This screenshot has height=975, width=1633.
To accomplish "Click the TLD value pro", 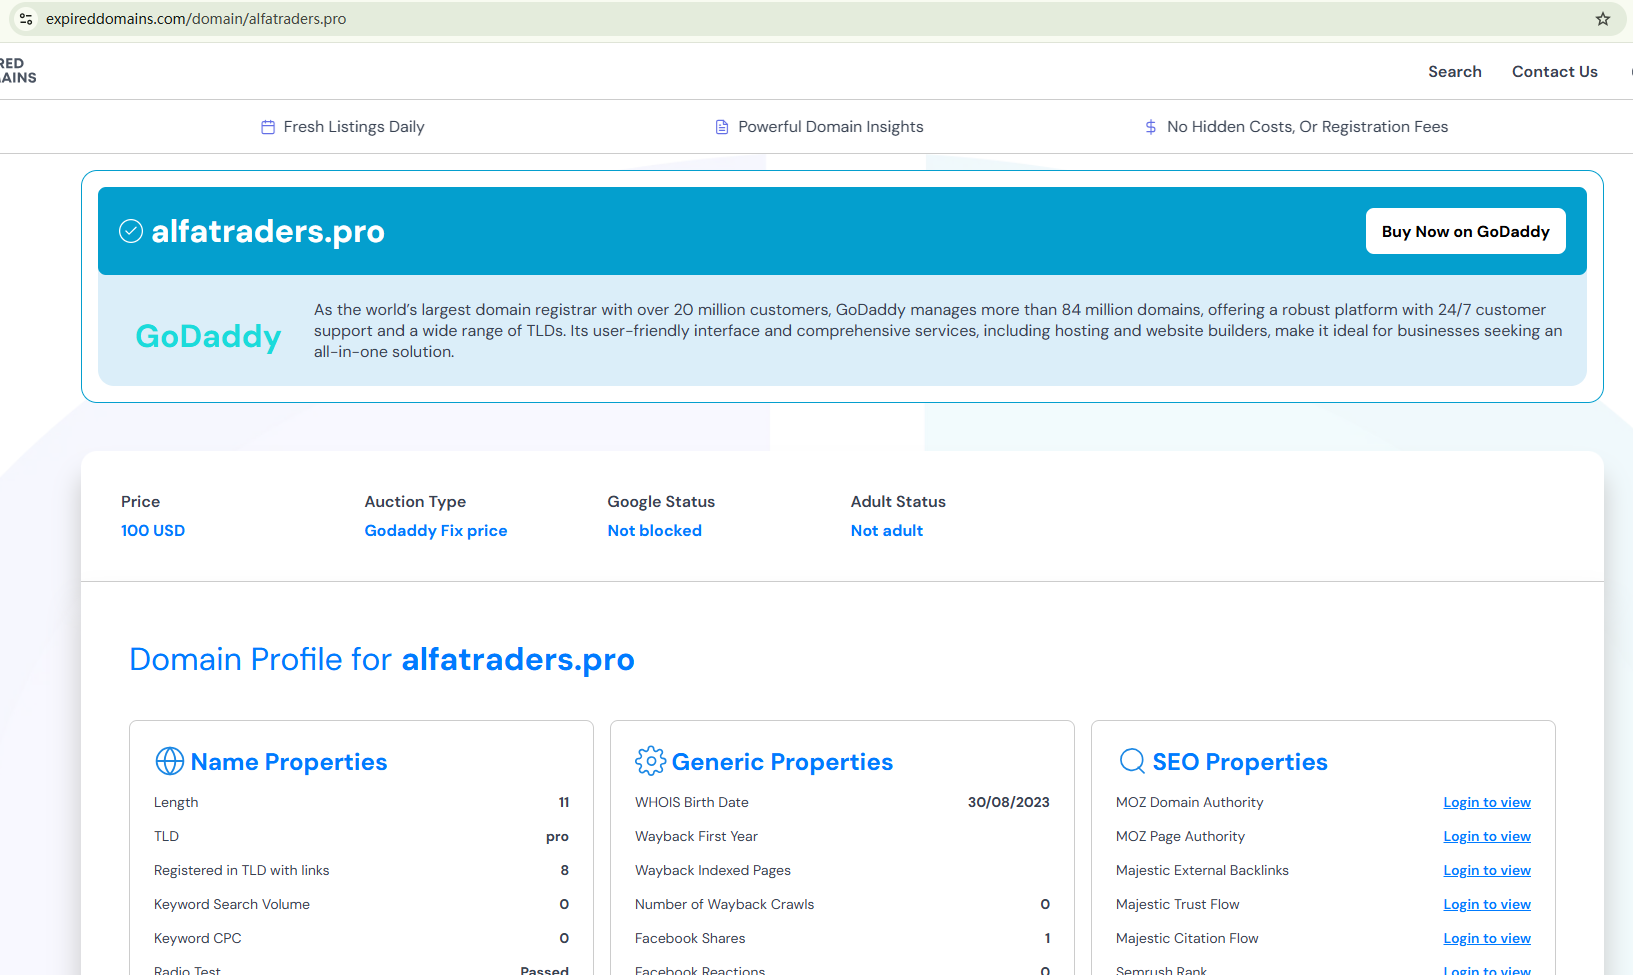I will coord(557,837).
